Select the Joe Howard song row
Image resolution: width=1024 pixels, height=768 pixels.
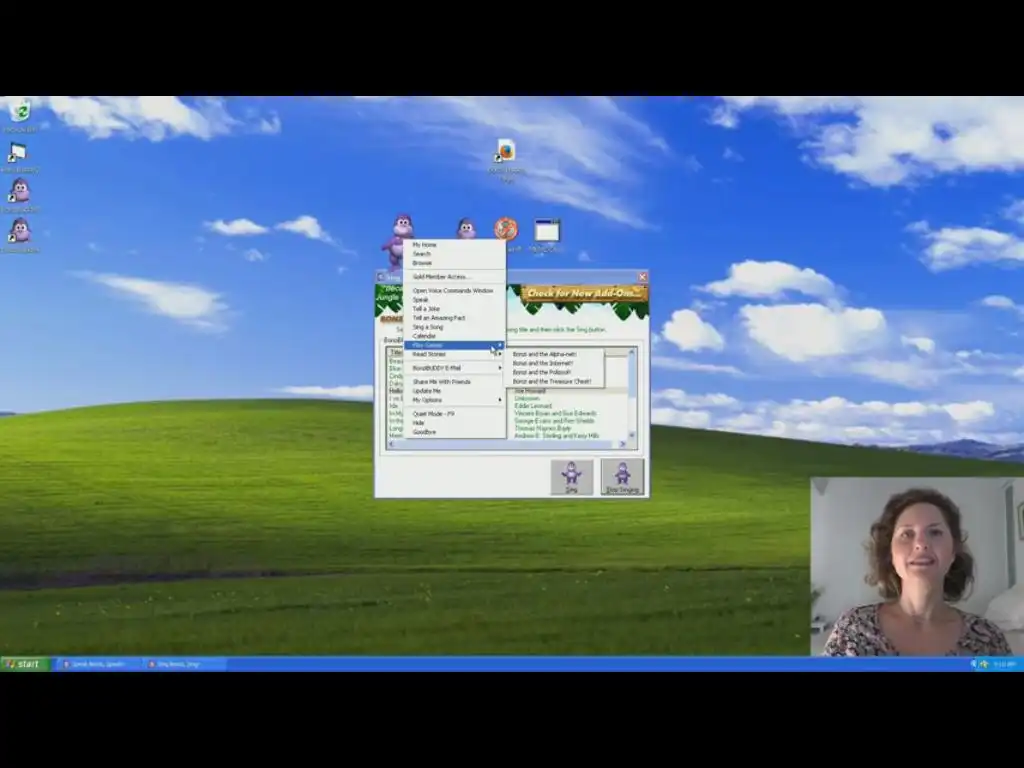point(530,391)
